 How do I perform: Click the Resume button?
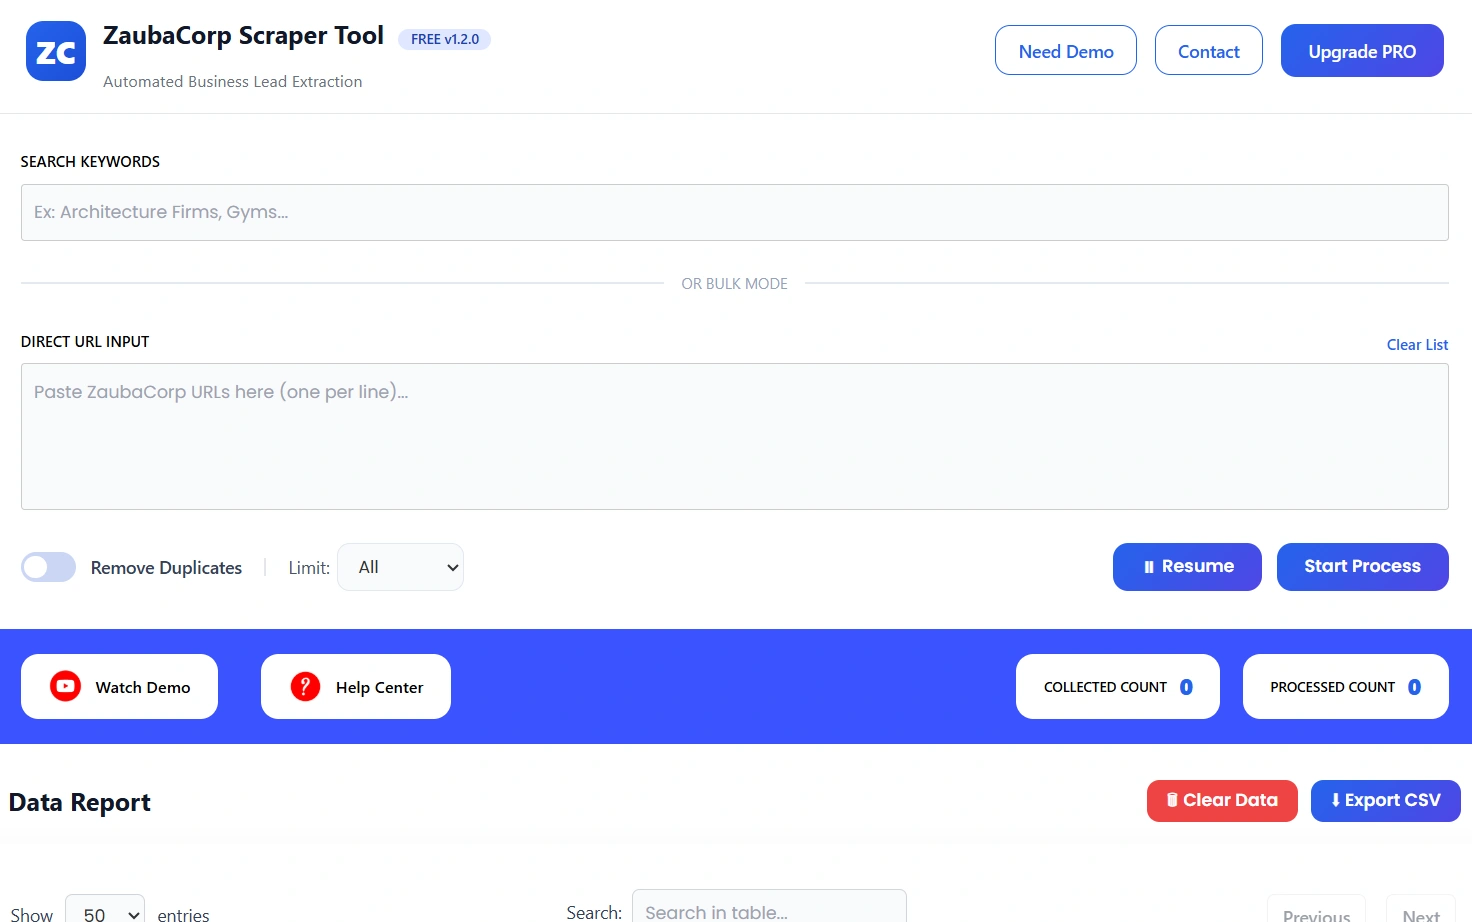pyautogui.click(x=1187, y=567)
